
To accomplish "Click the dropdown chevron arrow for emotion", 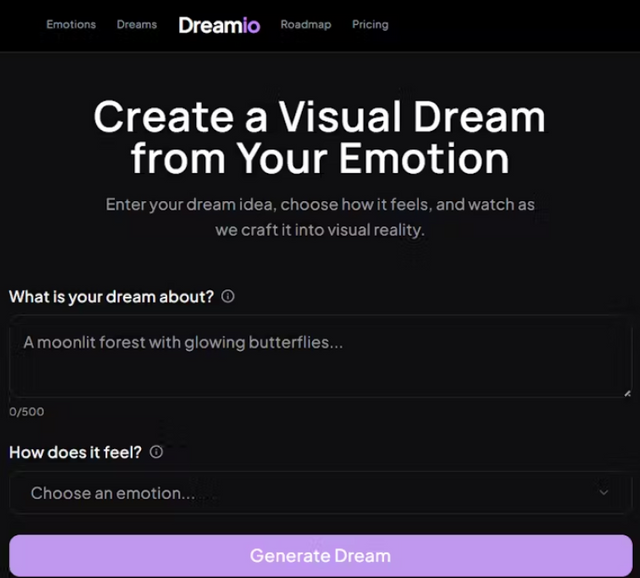I will pos(604,492).
